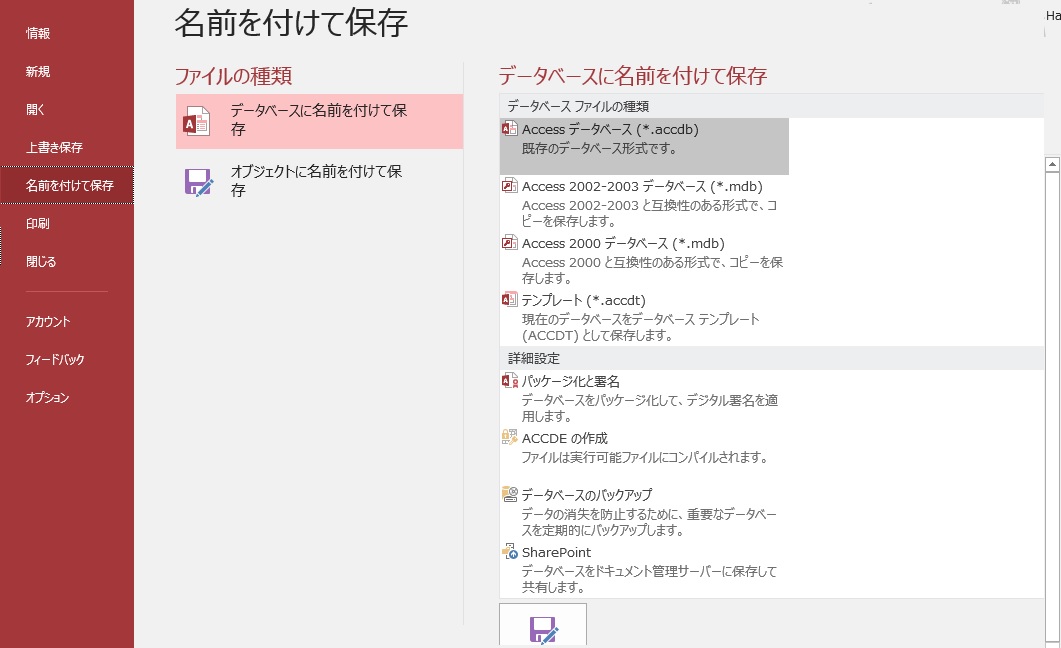Open フィードバック in sidebar
Image resolution: width=1061 pixels, height=648 pixels.
pyautogui.click(x=55, y=359)
